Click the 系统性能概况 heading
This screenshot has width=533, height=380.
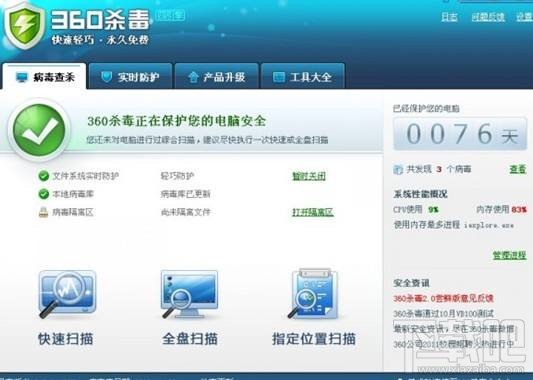[x=420, y=194]
